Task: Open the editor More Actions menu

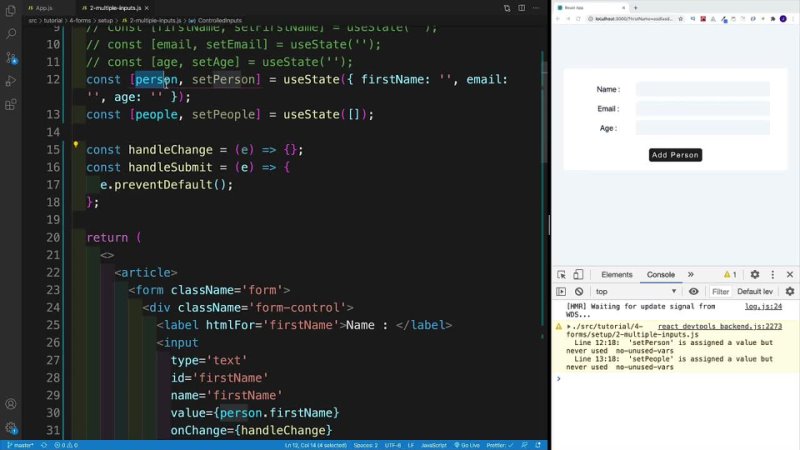Action: tap(536, 8)
